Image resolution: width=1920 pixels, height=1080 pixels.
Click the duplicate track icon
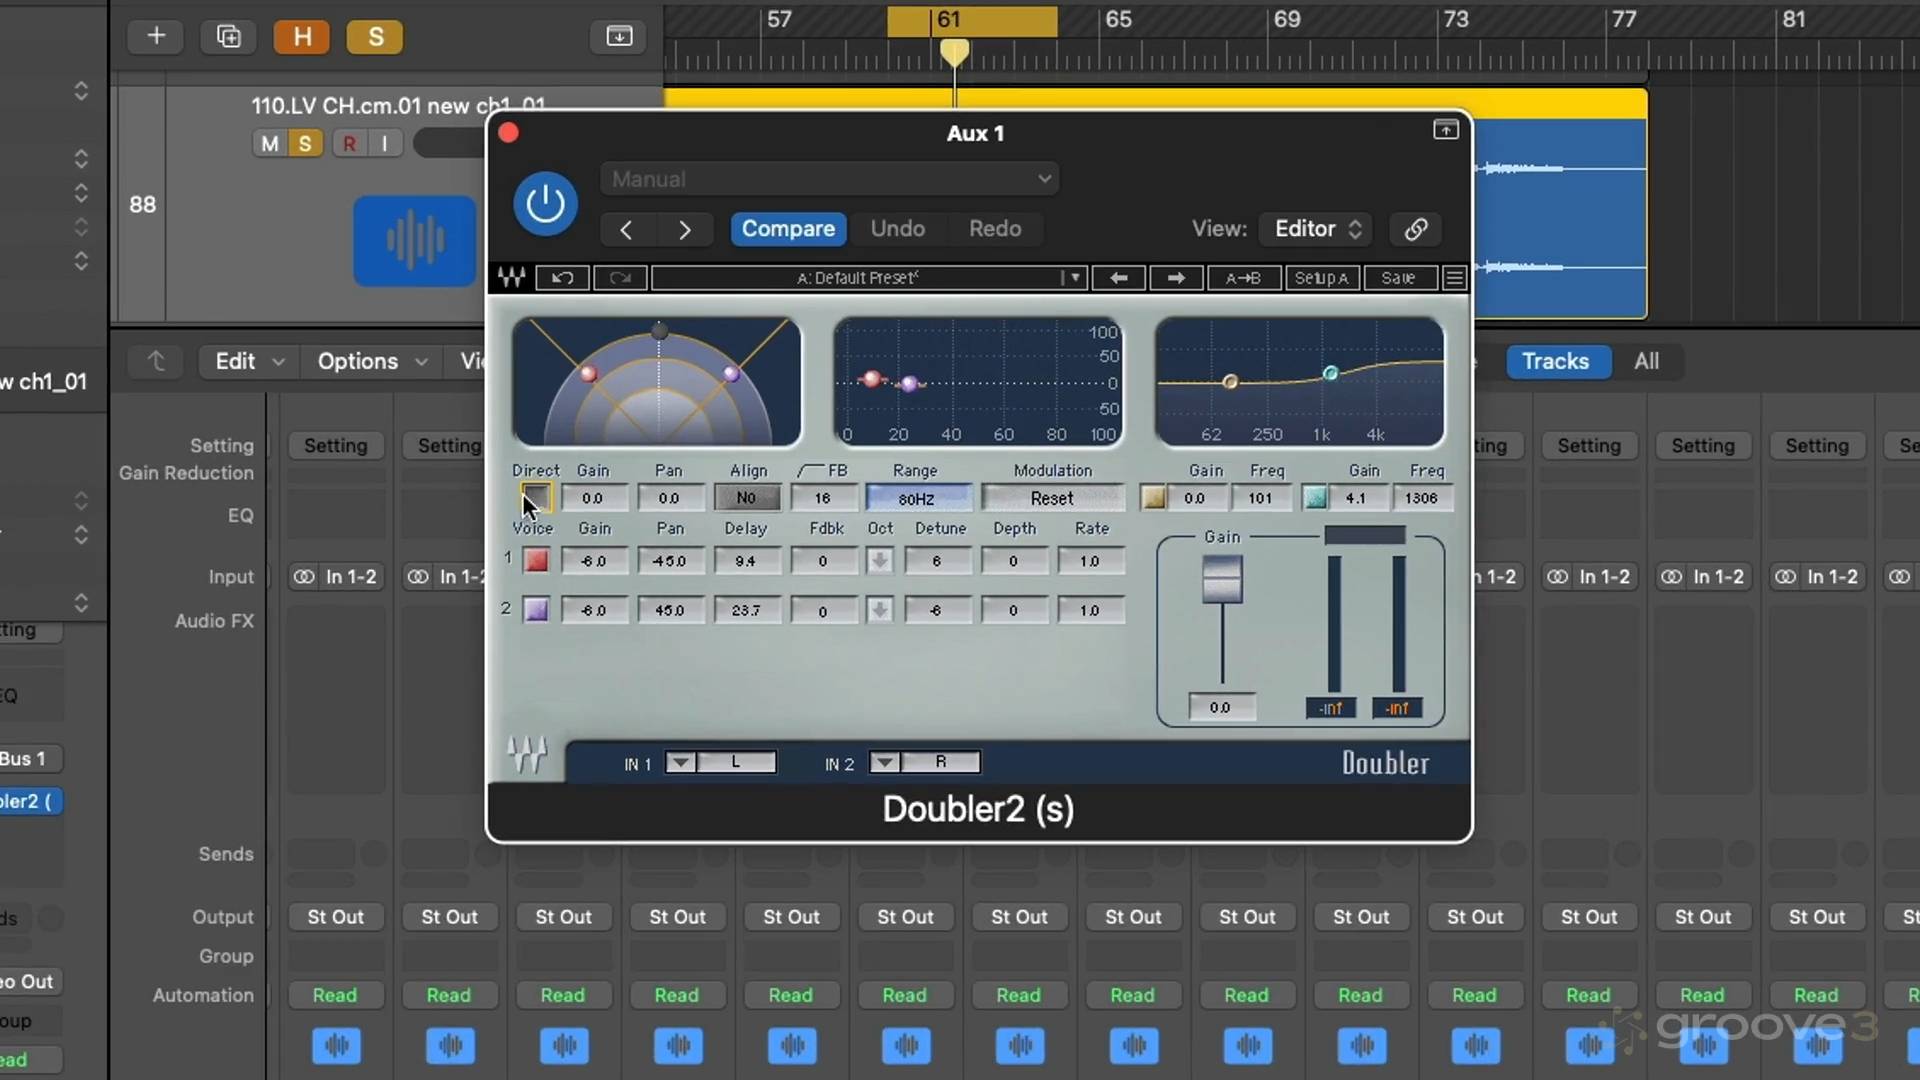pos(228,37)
